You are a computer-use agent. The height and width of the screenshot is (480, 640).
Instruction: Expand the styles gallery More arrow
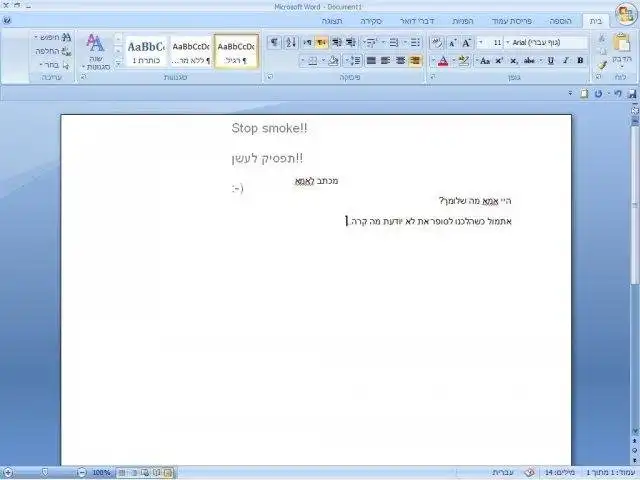(x=118, y=64)
